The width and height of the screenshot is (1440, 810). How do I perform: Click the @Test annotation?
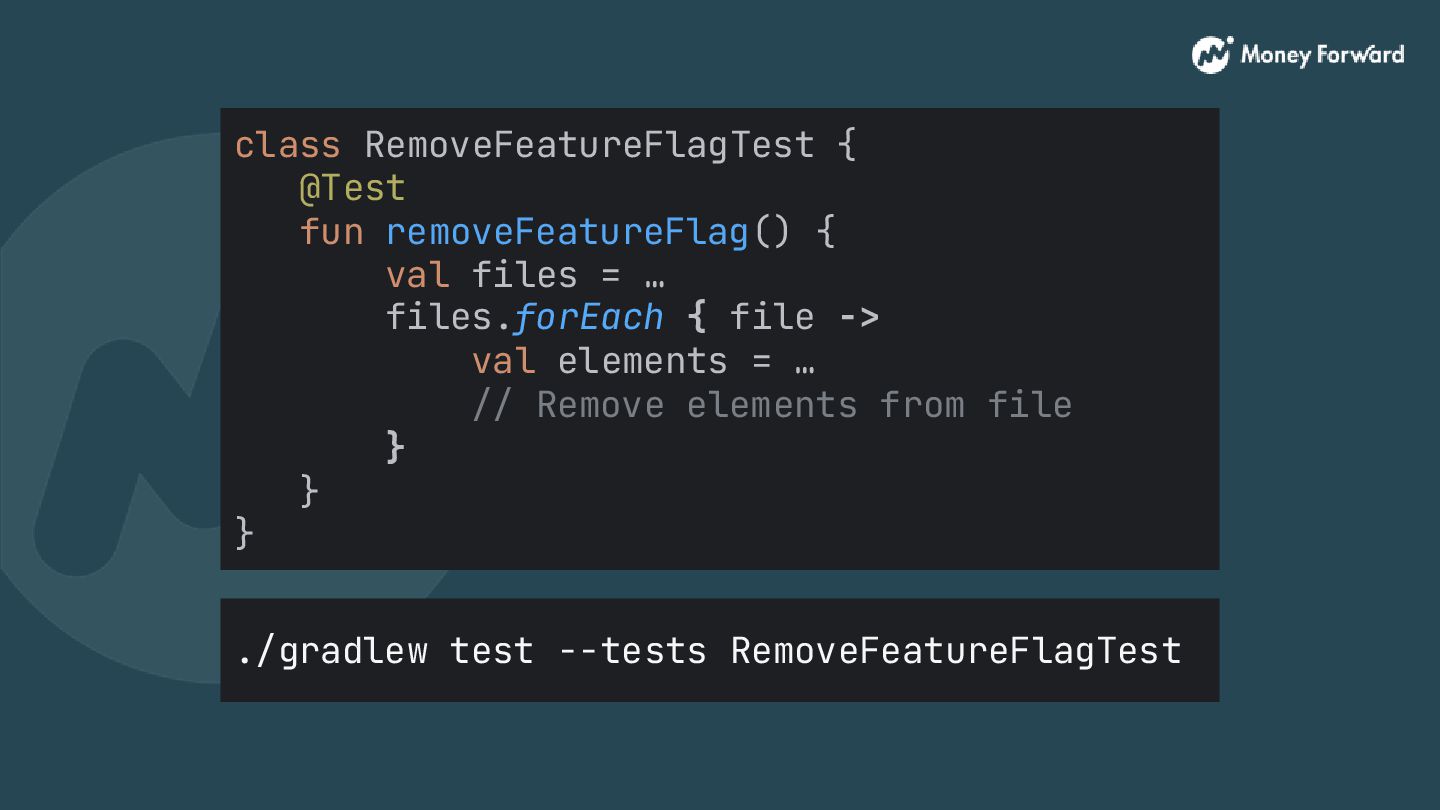tap(352, 188)
